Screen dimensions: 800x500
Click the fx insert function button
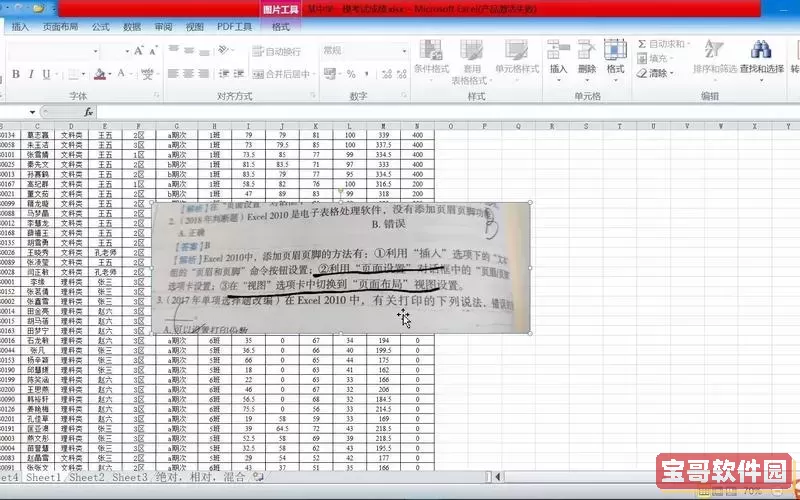(89, 112)
